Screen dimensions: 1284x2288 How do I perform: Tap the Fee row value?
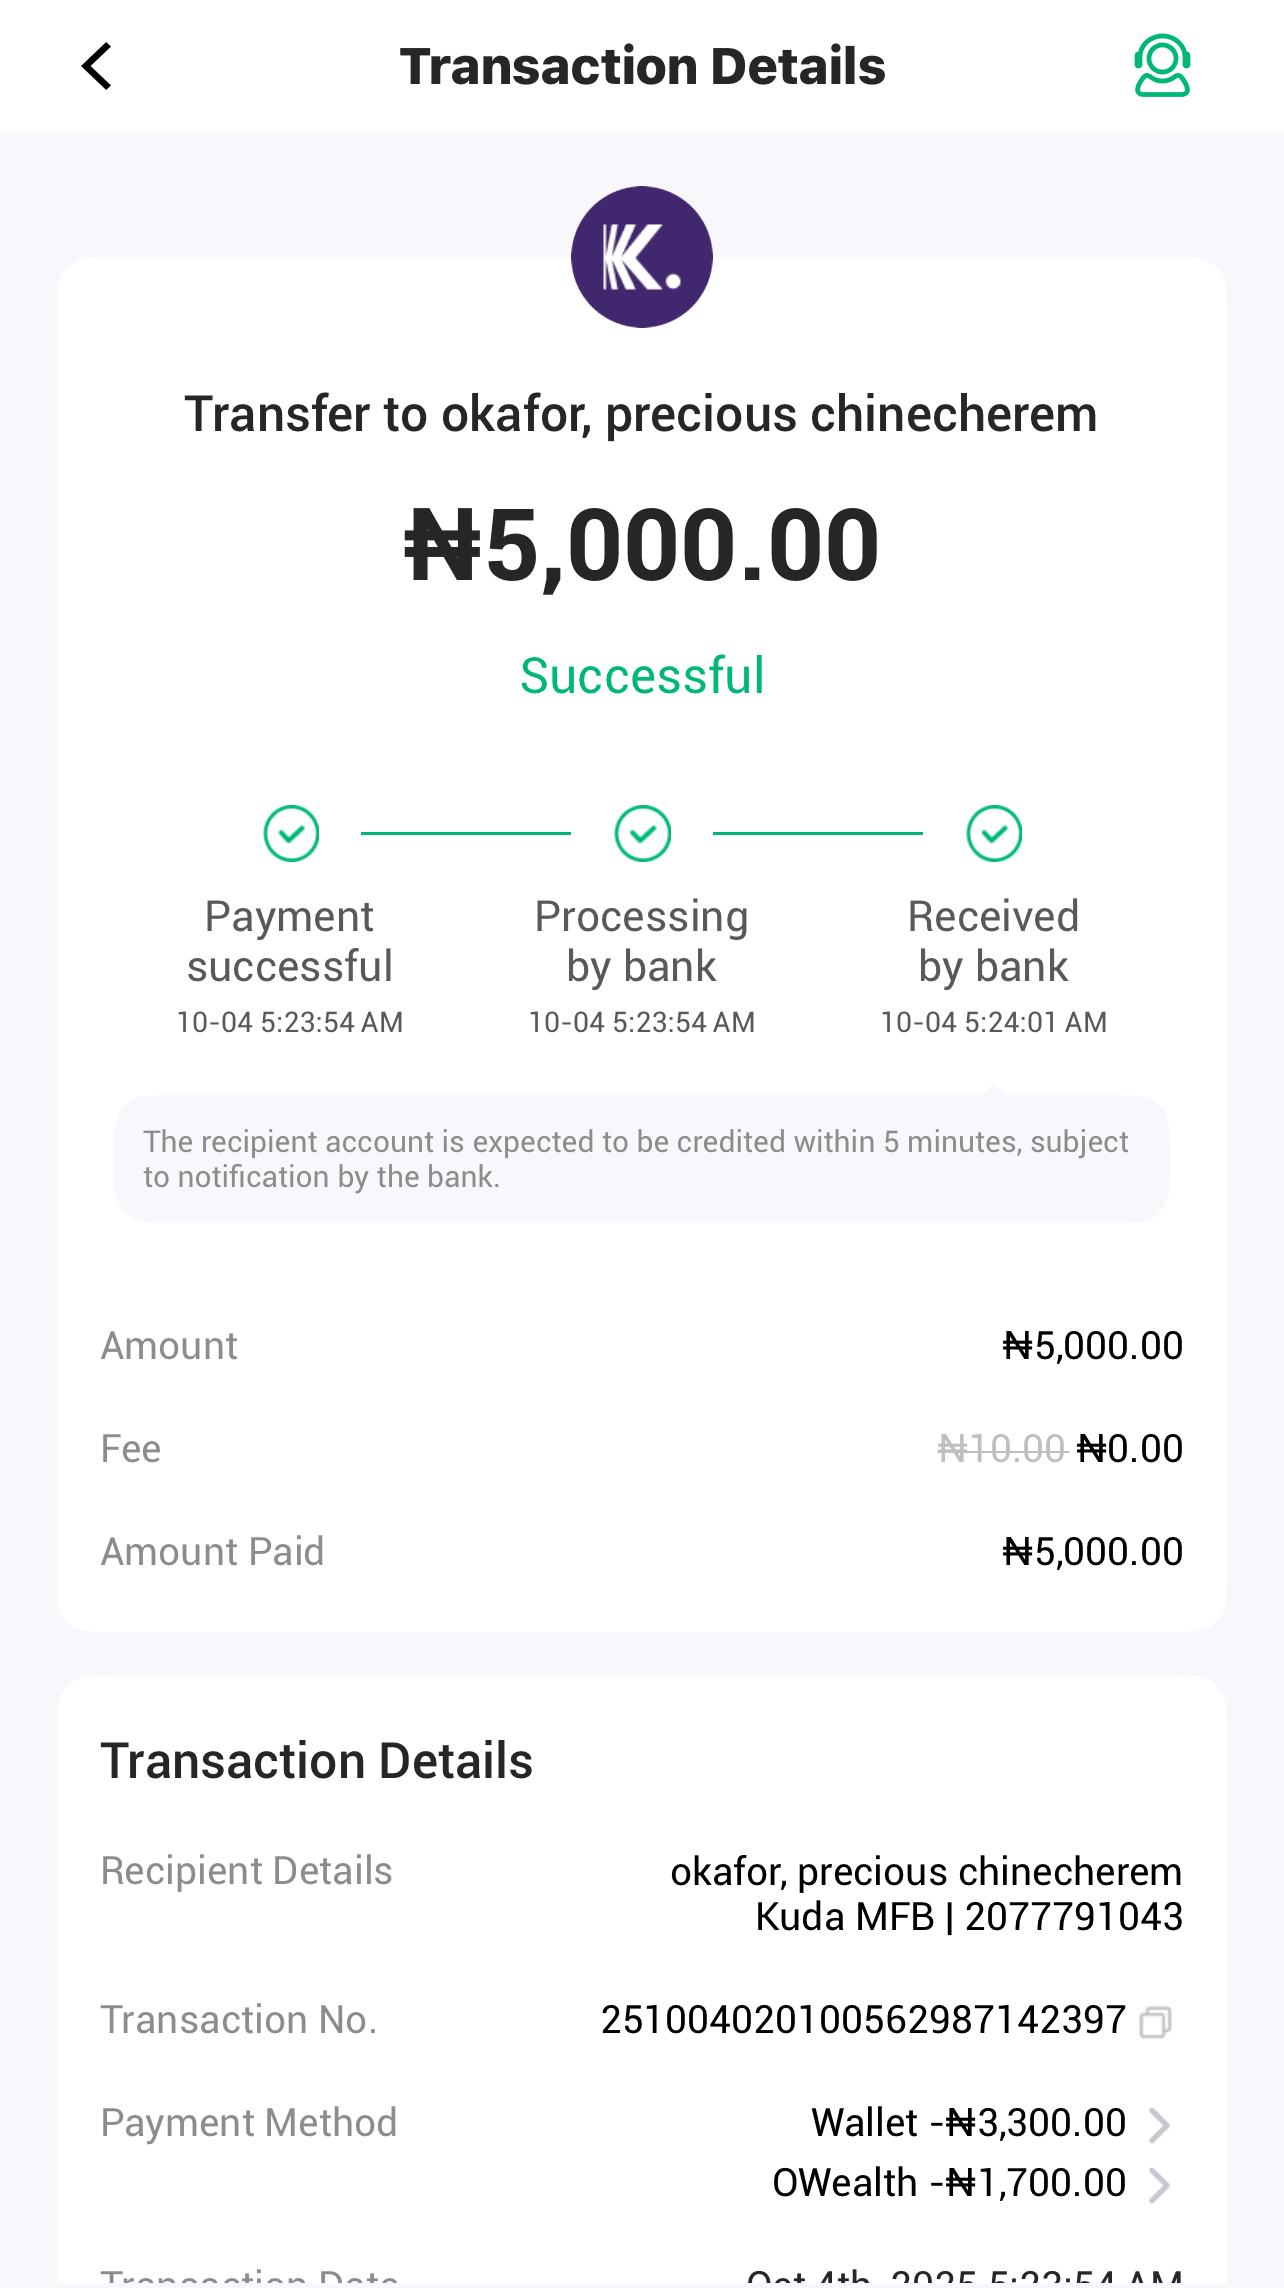[x=1129, y=1449]
